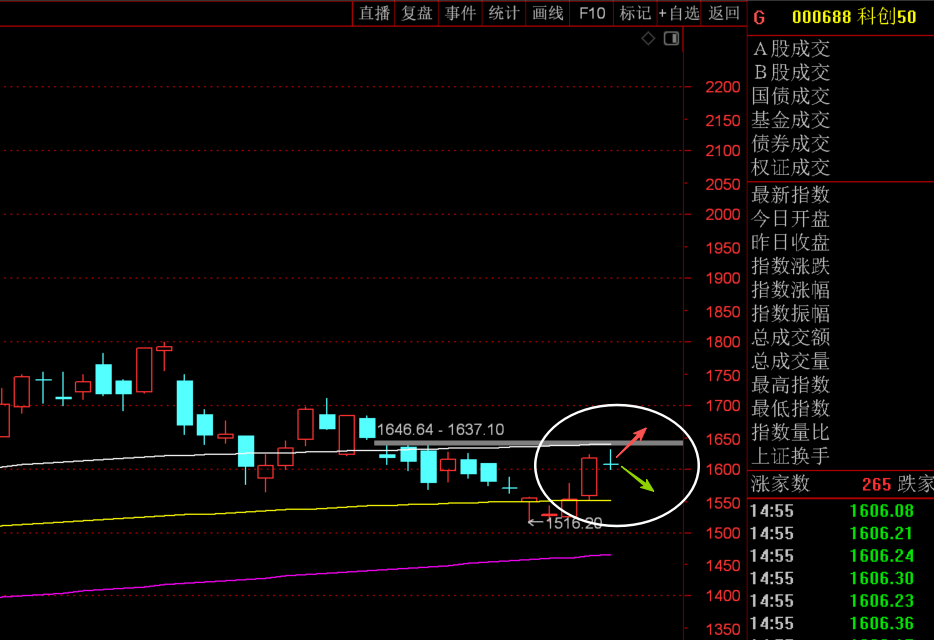Click the 000688 科创50 title
The height and width of the screenshot is (640, 934).
point(854,17)
